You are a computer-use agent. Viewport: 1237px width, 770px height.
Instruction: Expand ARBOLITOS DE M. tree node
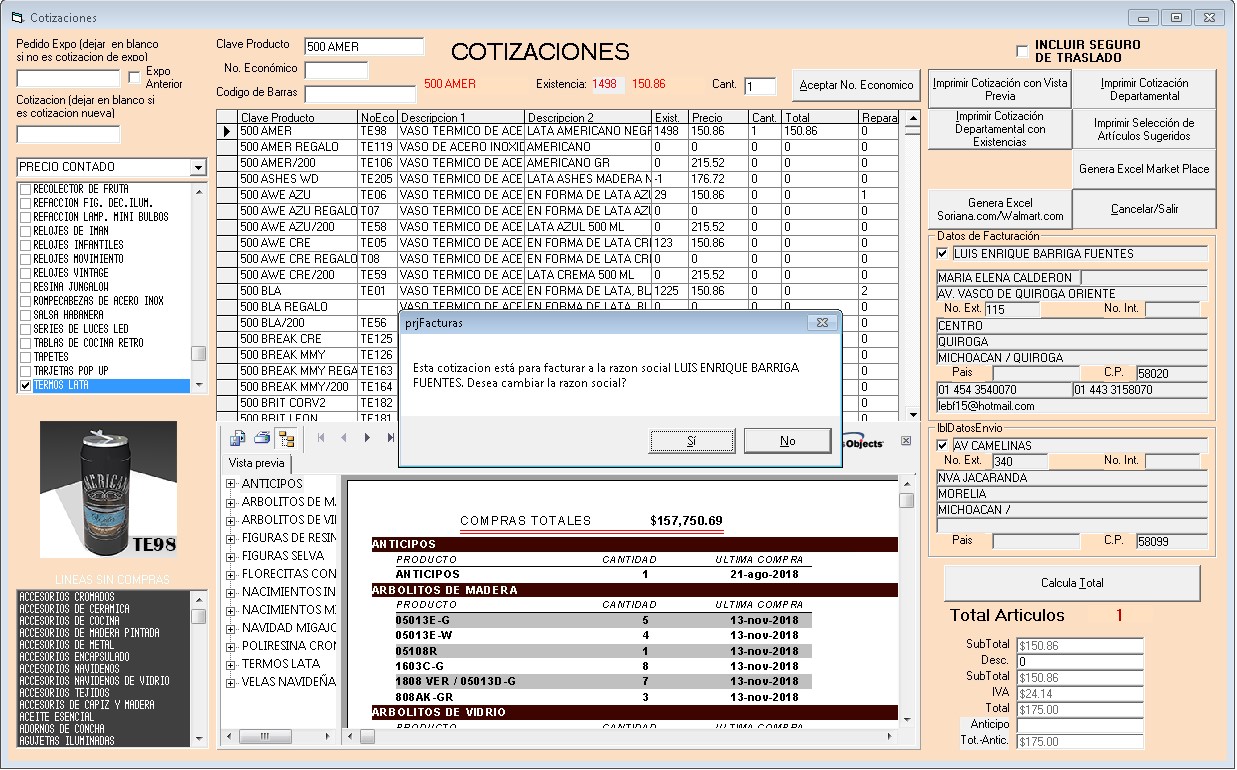point(231,502)
